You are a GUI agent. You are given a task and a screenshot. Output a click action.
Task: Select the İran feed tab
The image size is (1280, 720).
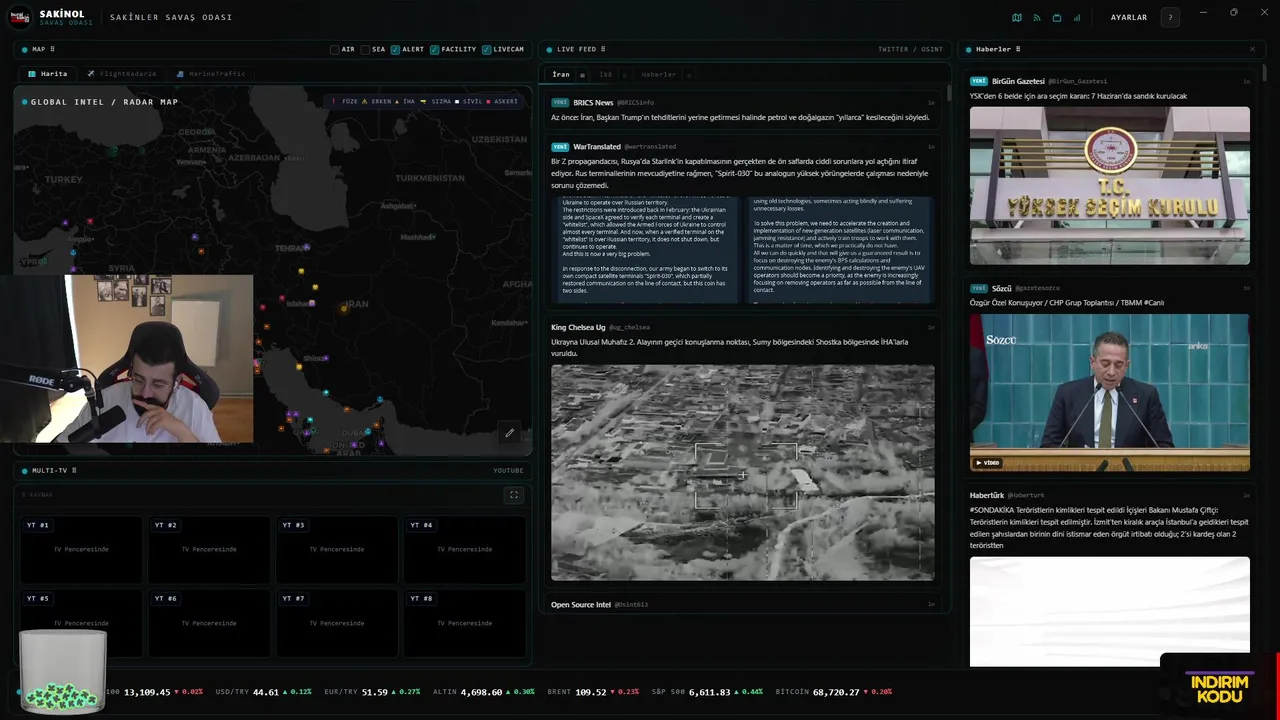pos(561,75)
